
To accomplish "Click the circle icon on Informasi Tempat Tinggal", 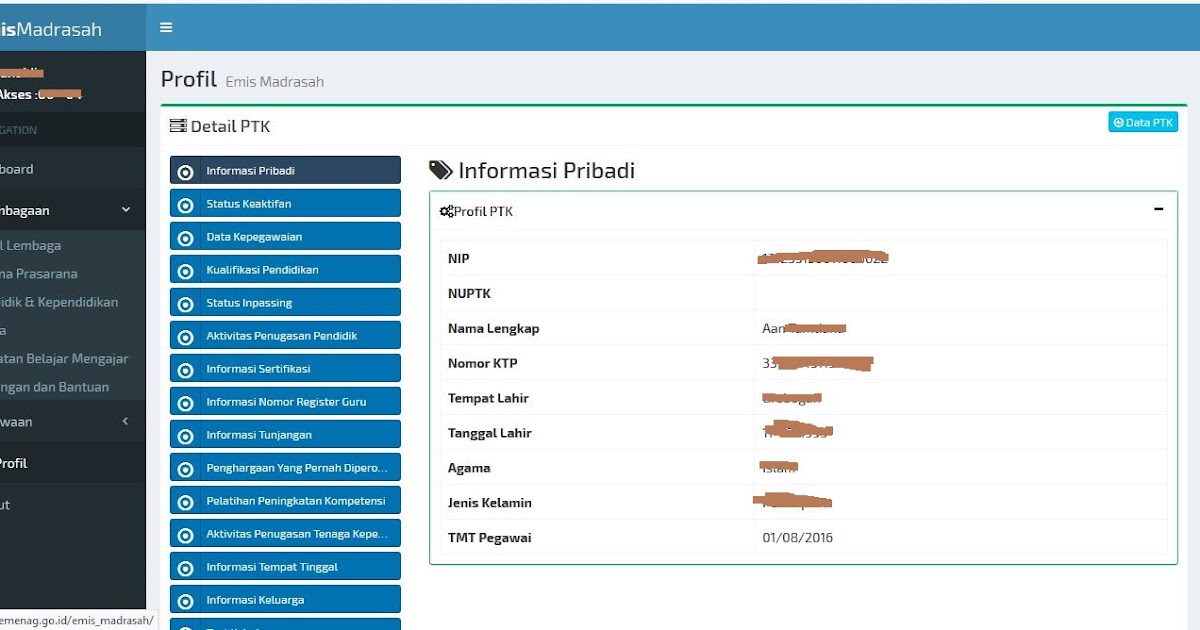I will tap(185, 568).
